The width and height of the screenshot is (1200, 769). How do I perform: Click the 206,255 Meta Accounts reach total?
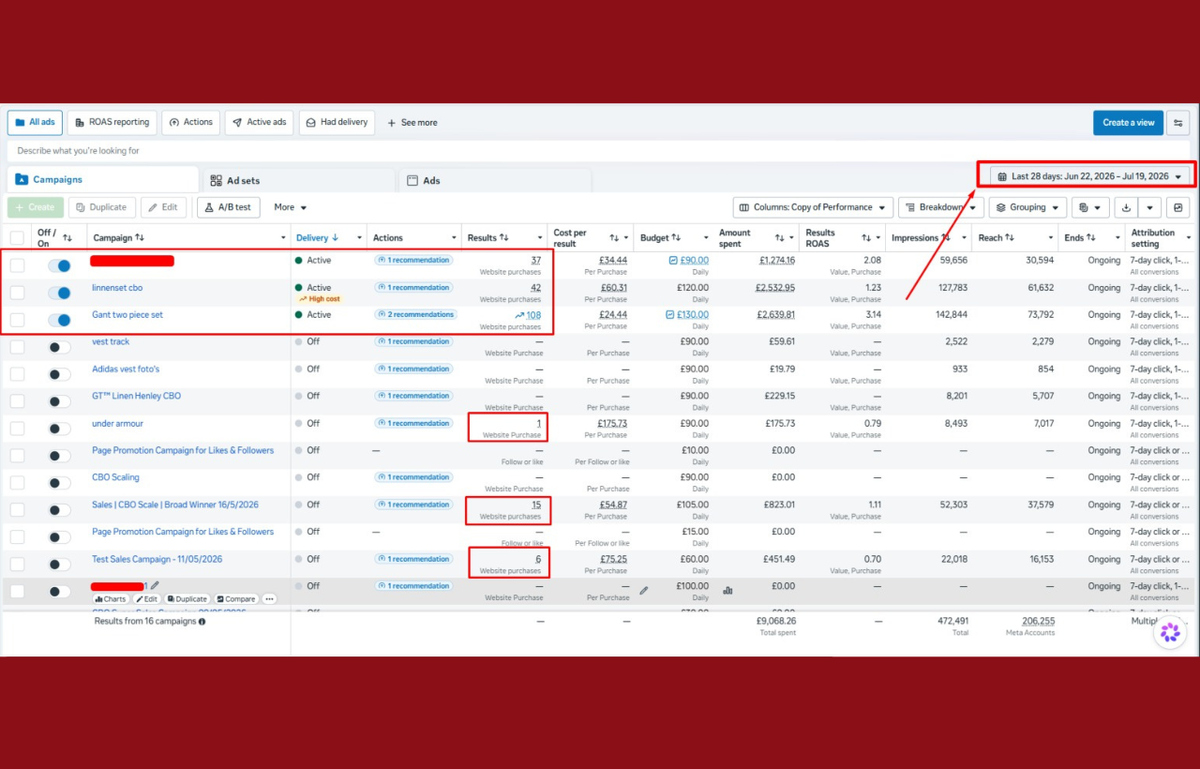[1038, 620]
